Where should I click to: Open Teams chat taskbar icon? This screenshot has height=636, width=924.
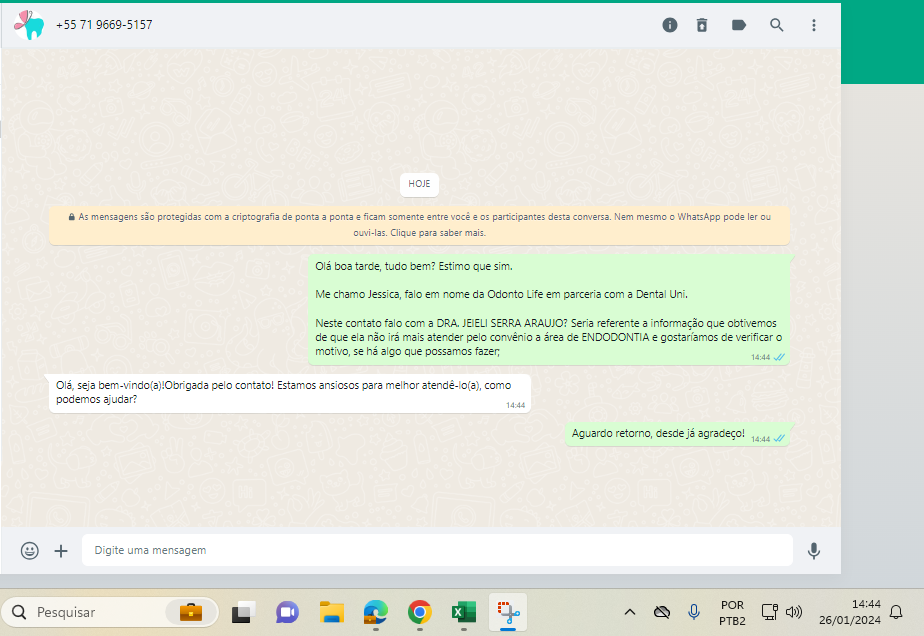(x=287, y=612)
